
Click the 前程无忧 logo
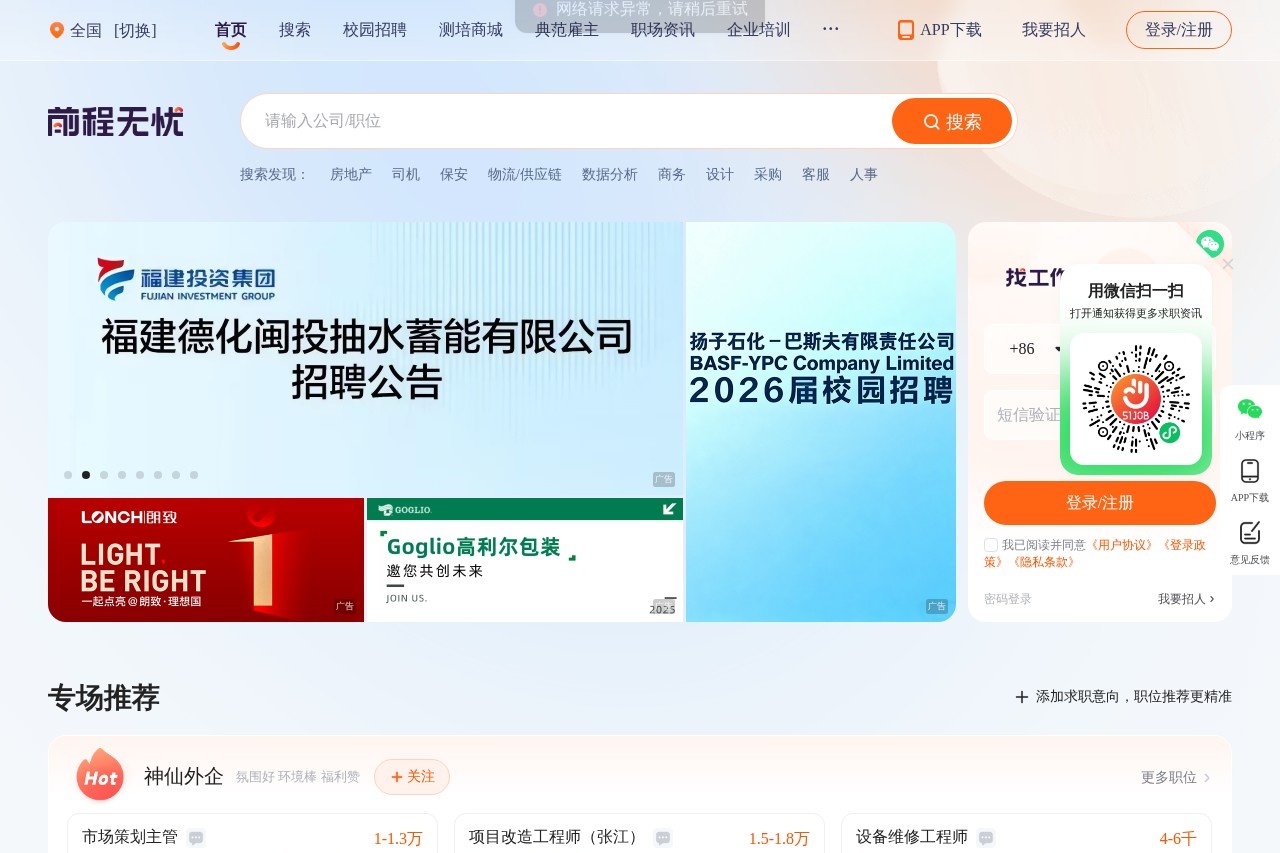pyautogui.click(x=116, y=121)
